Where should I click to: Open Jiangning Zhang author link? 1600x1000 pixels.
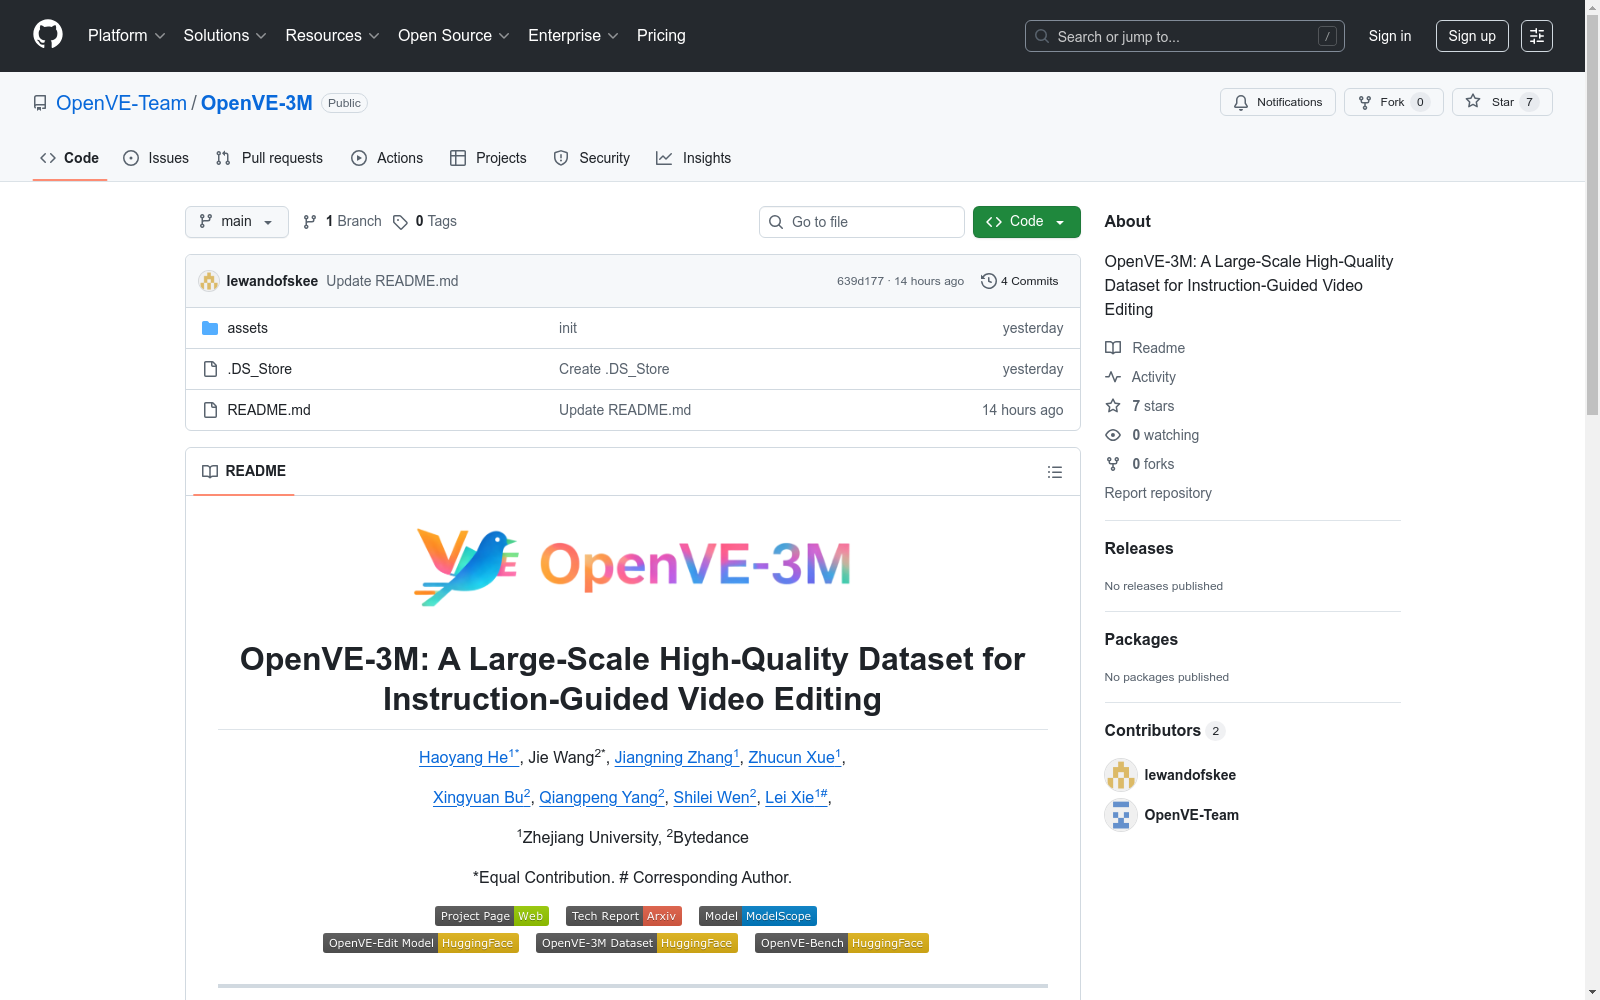677,757
